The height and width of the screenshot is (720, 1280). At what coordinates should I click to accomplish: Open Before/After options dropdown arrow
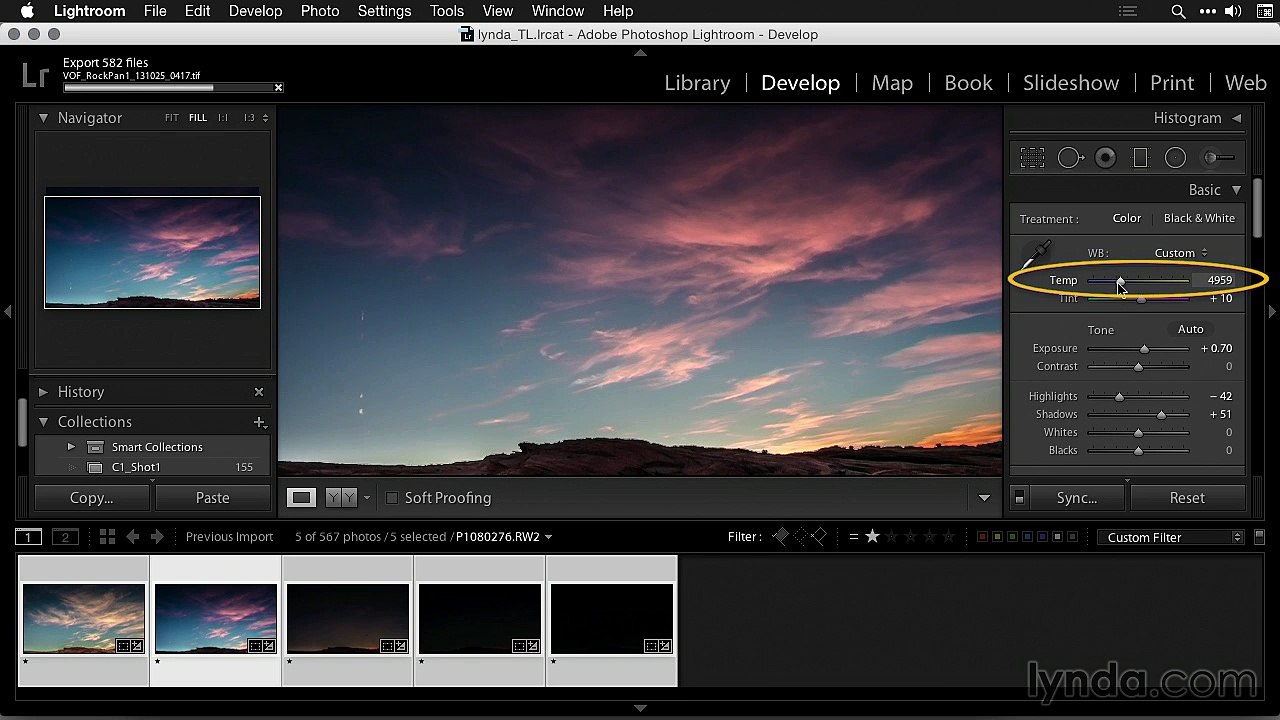(367, 498)
